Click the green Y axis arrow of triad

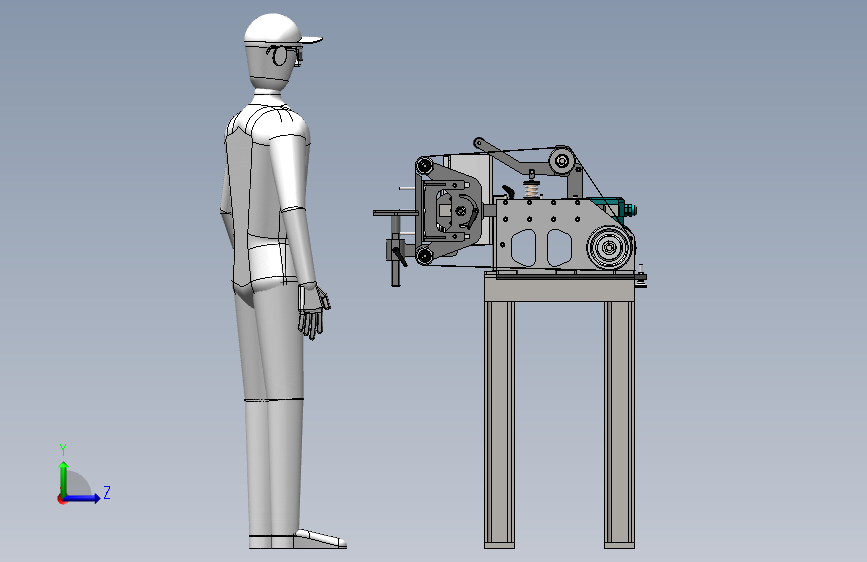[x=64, y=478]
